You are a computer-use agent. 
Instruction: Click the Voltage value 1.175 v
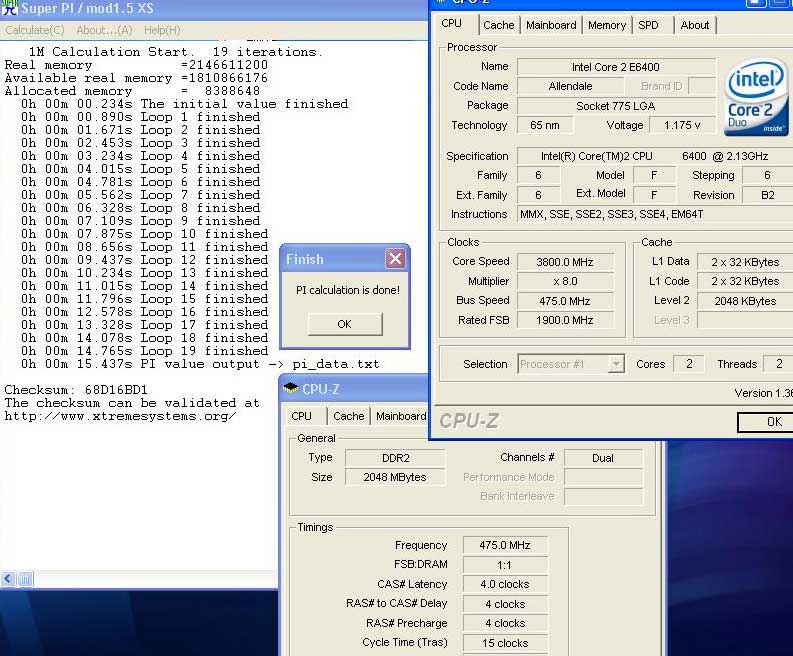click(682, 125)
